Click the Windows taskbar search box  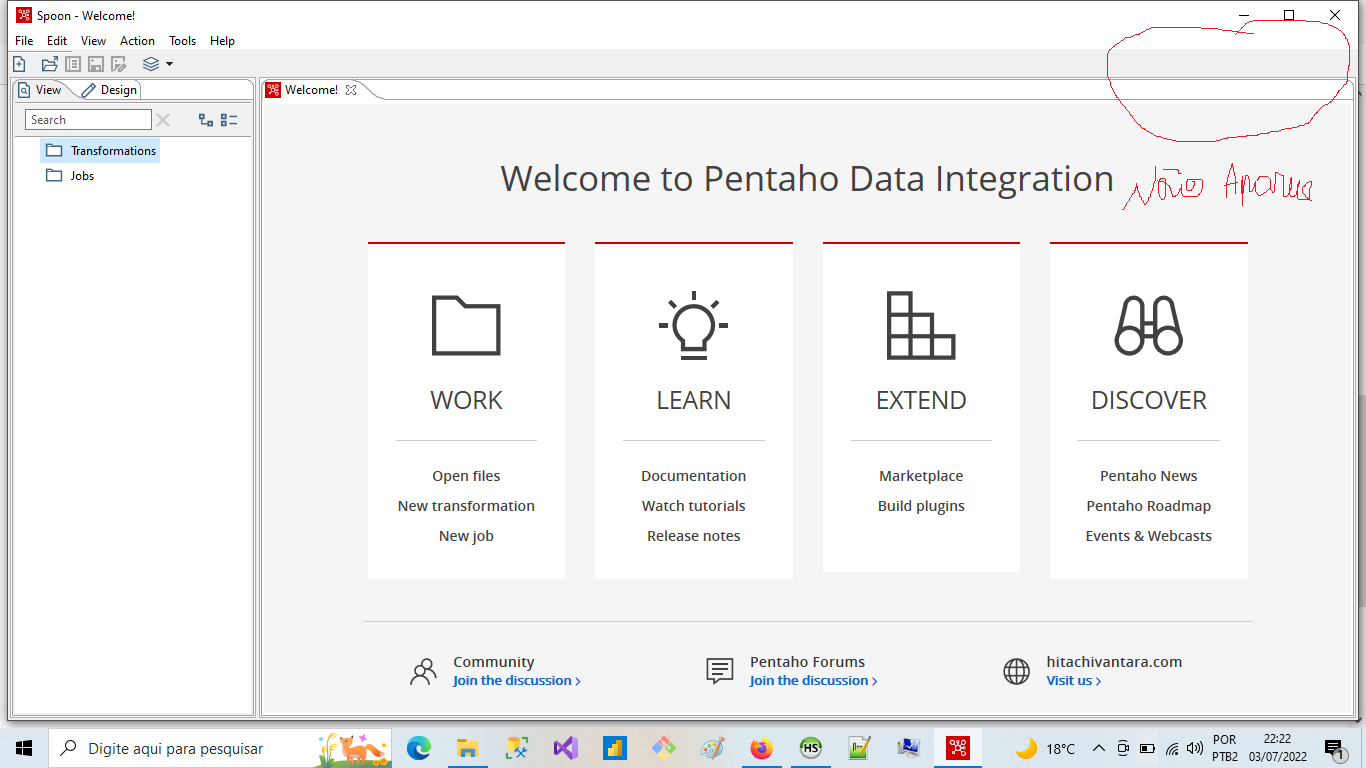(220, 748)
